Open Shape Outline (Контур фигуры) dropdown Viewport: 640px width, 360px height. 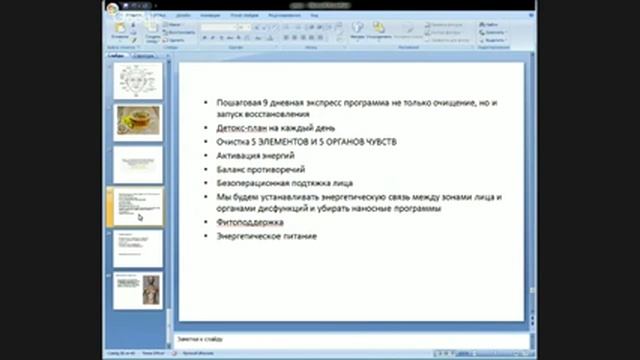coord(443,33)
